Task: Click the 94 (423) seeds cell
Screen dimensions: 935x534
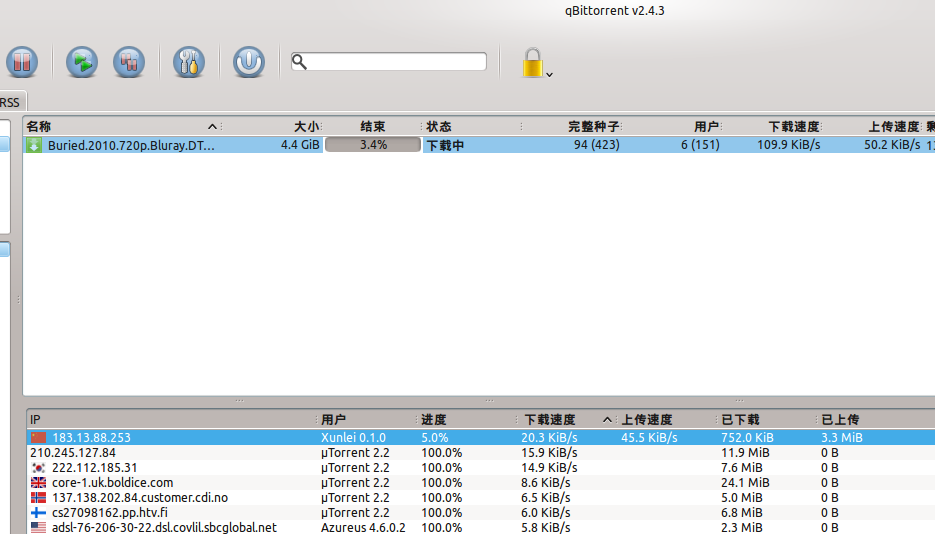Action: (x=596, y=145)
